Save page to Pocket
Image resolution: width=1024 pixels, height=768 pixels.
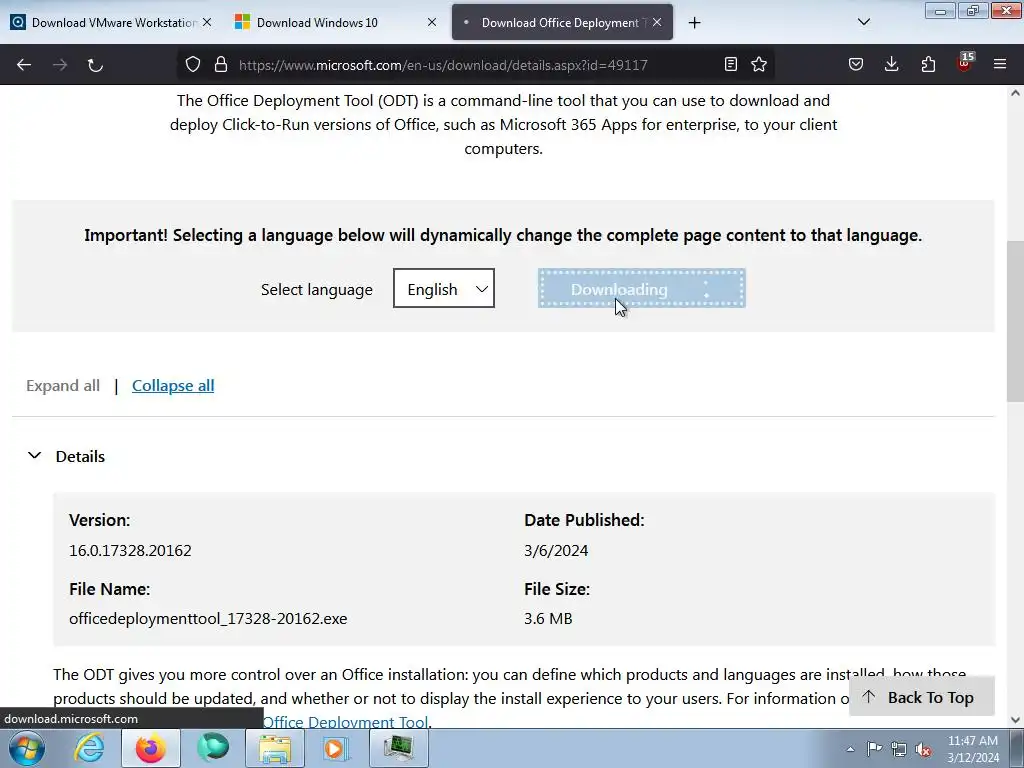pos(856,64)
